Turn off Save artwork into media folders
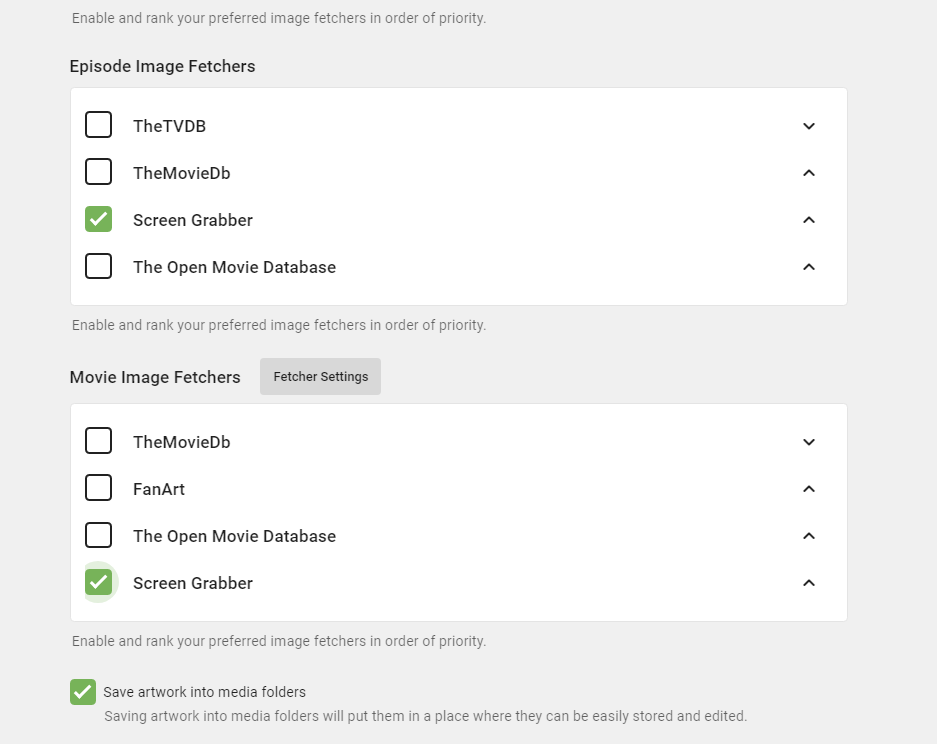This screenshot has height=744, width=937. pyautogui.click(x=83, y=692)
